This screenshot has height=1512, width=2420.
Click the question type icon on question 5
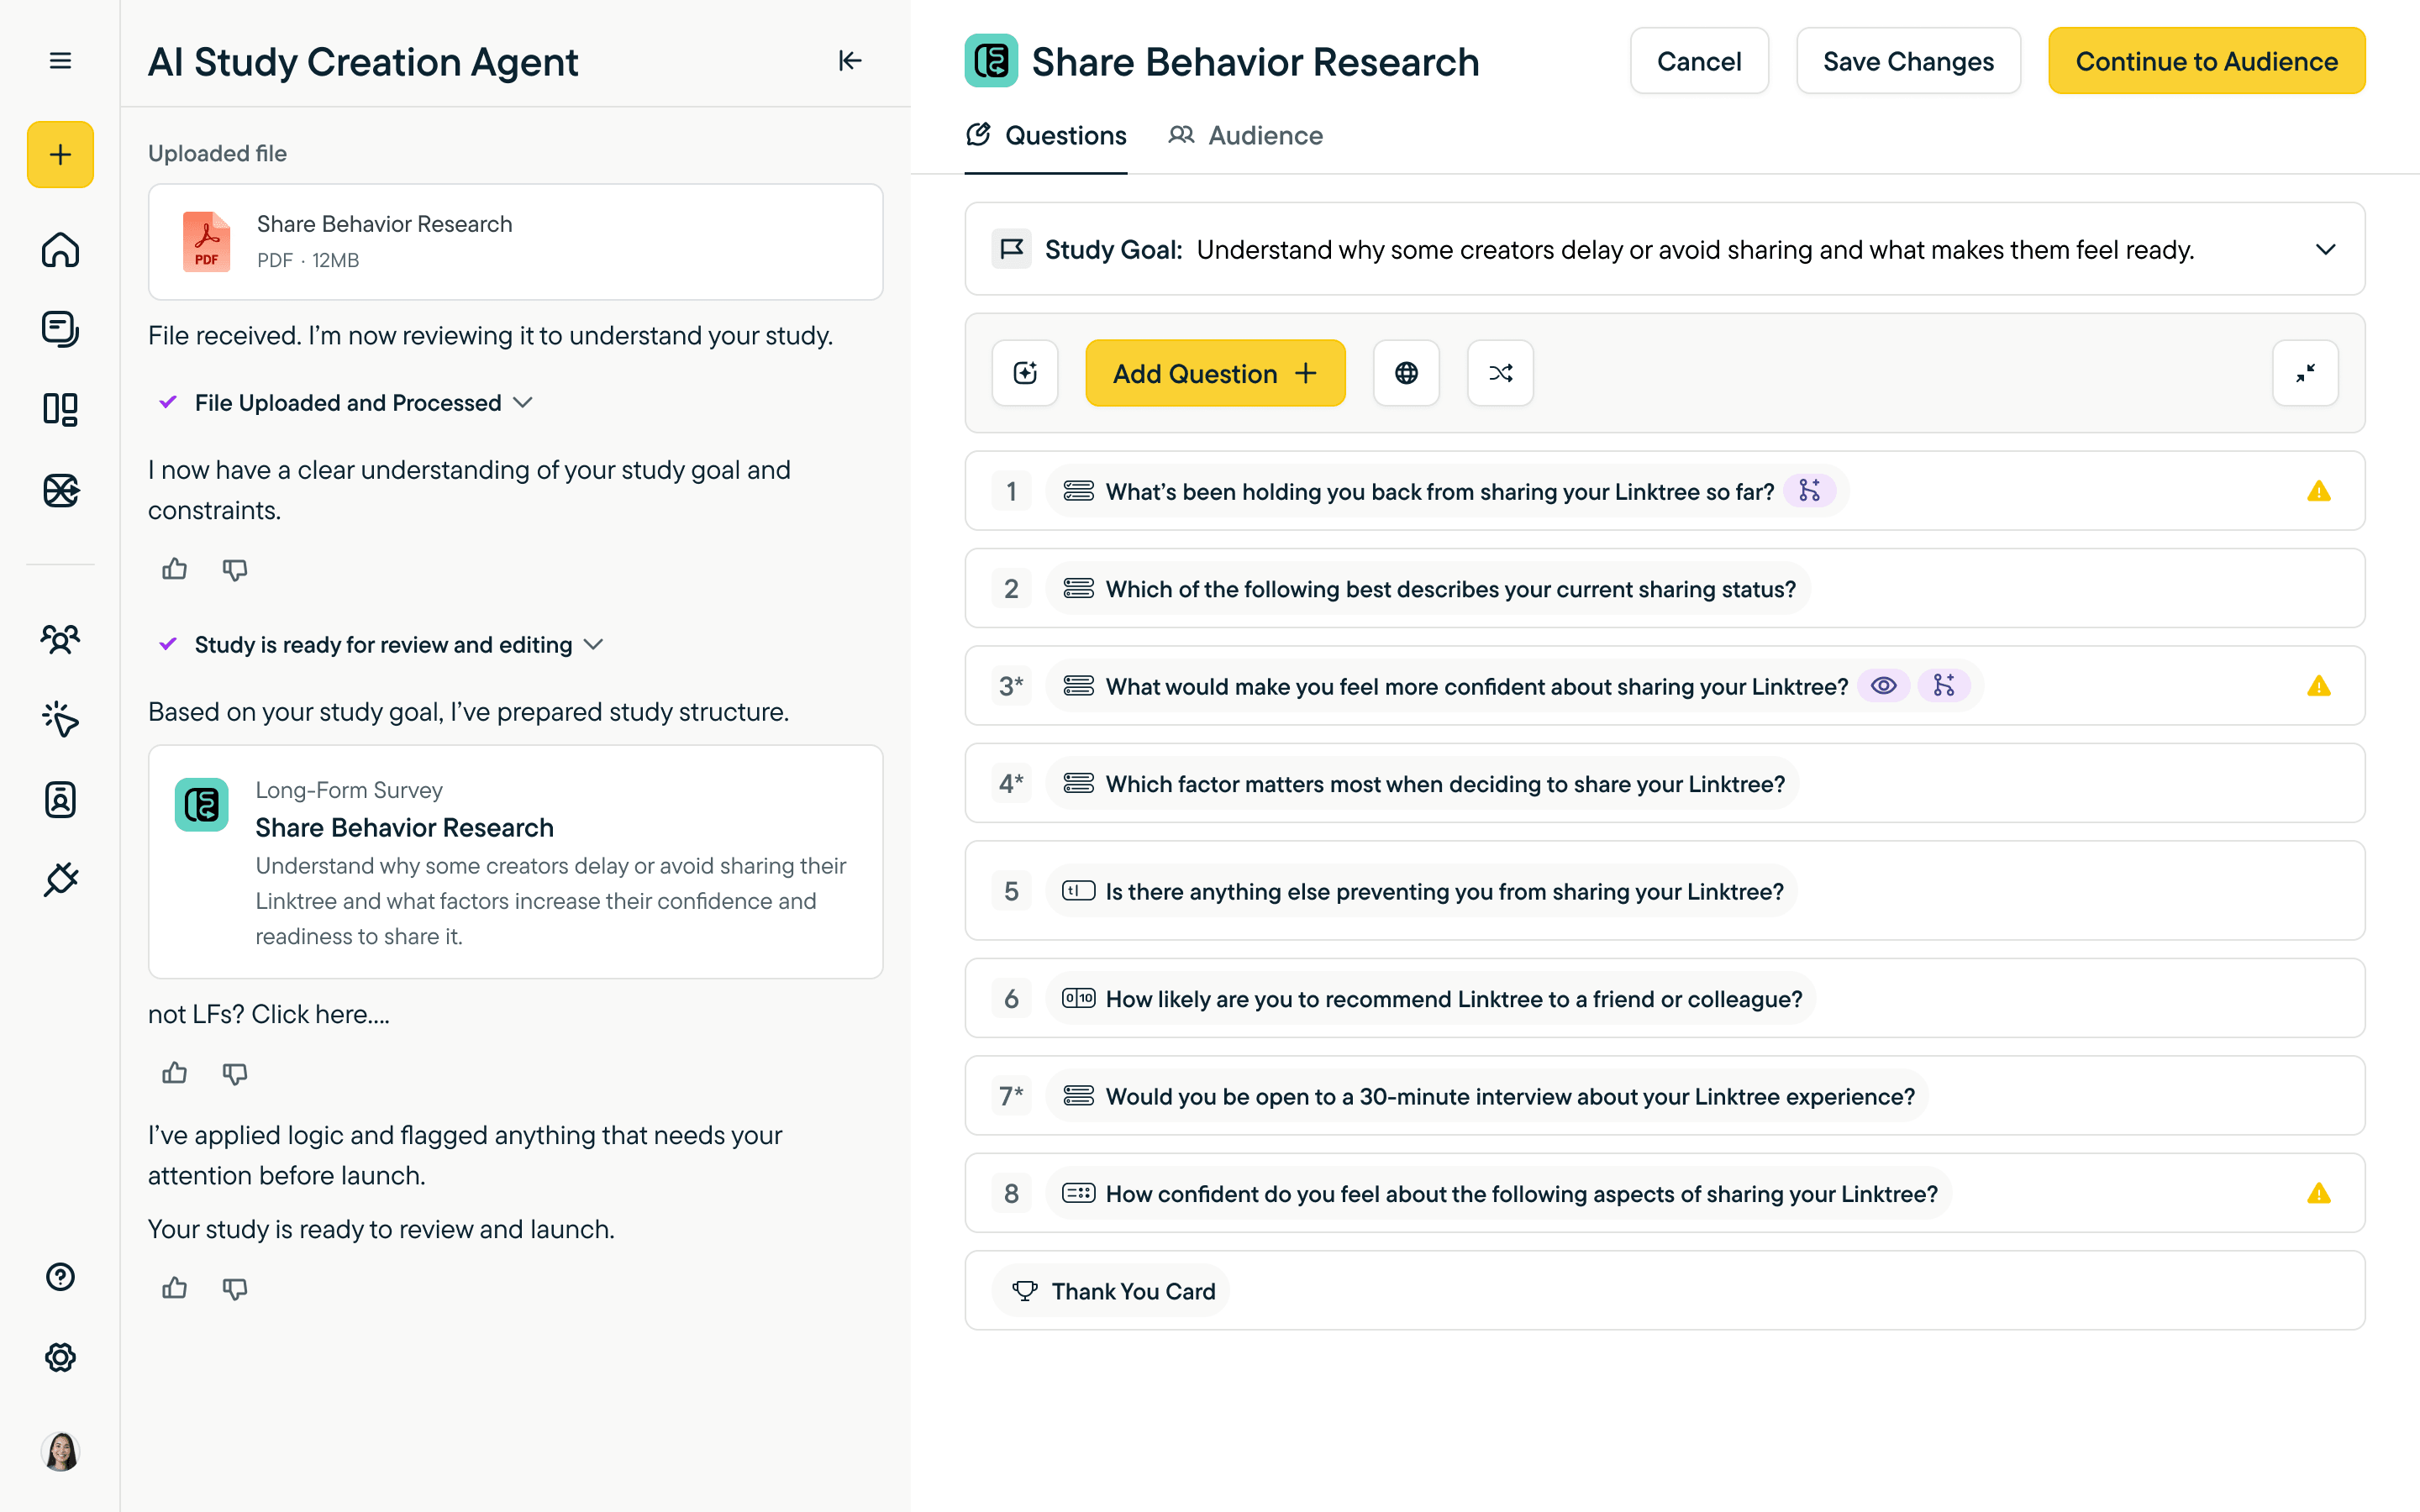tap(1078, 890)
